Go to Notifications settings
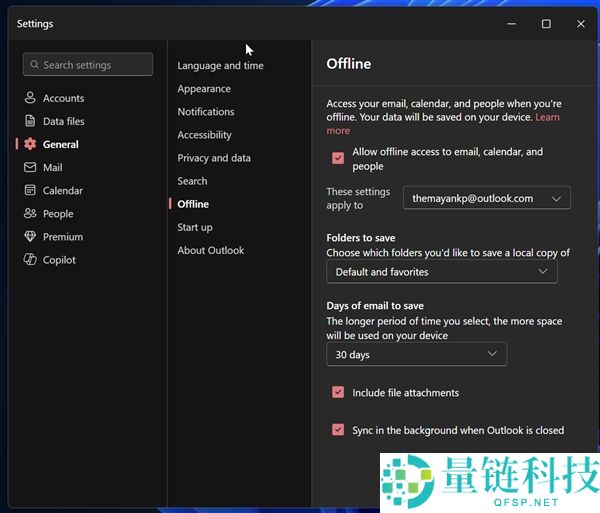Screen dimensions: 600x513 pyautogui.click(x=206, y=112)
